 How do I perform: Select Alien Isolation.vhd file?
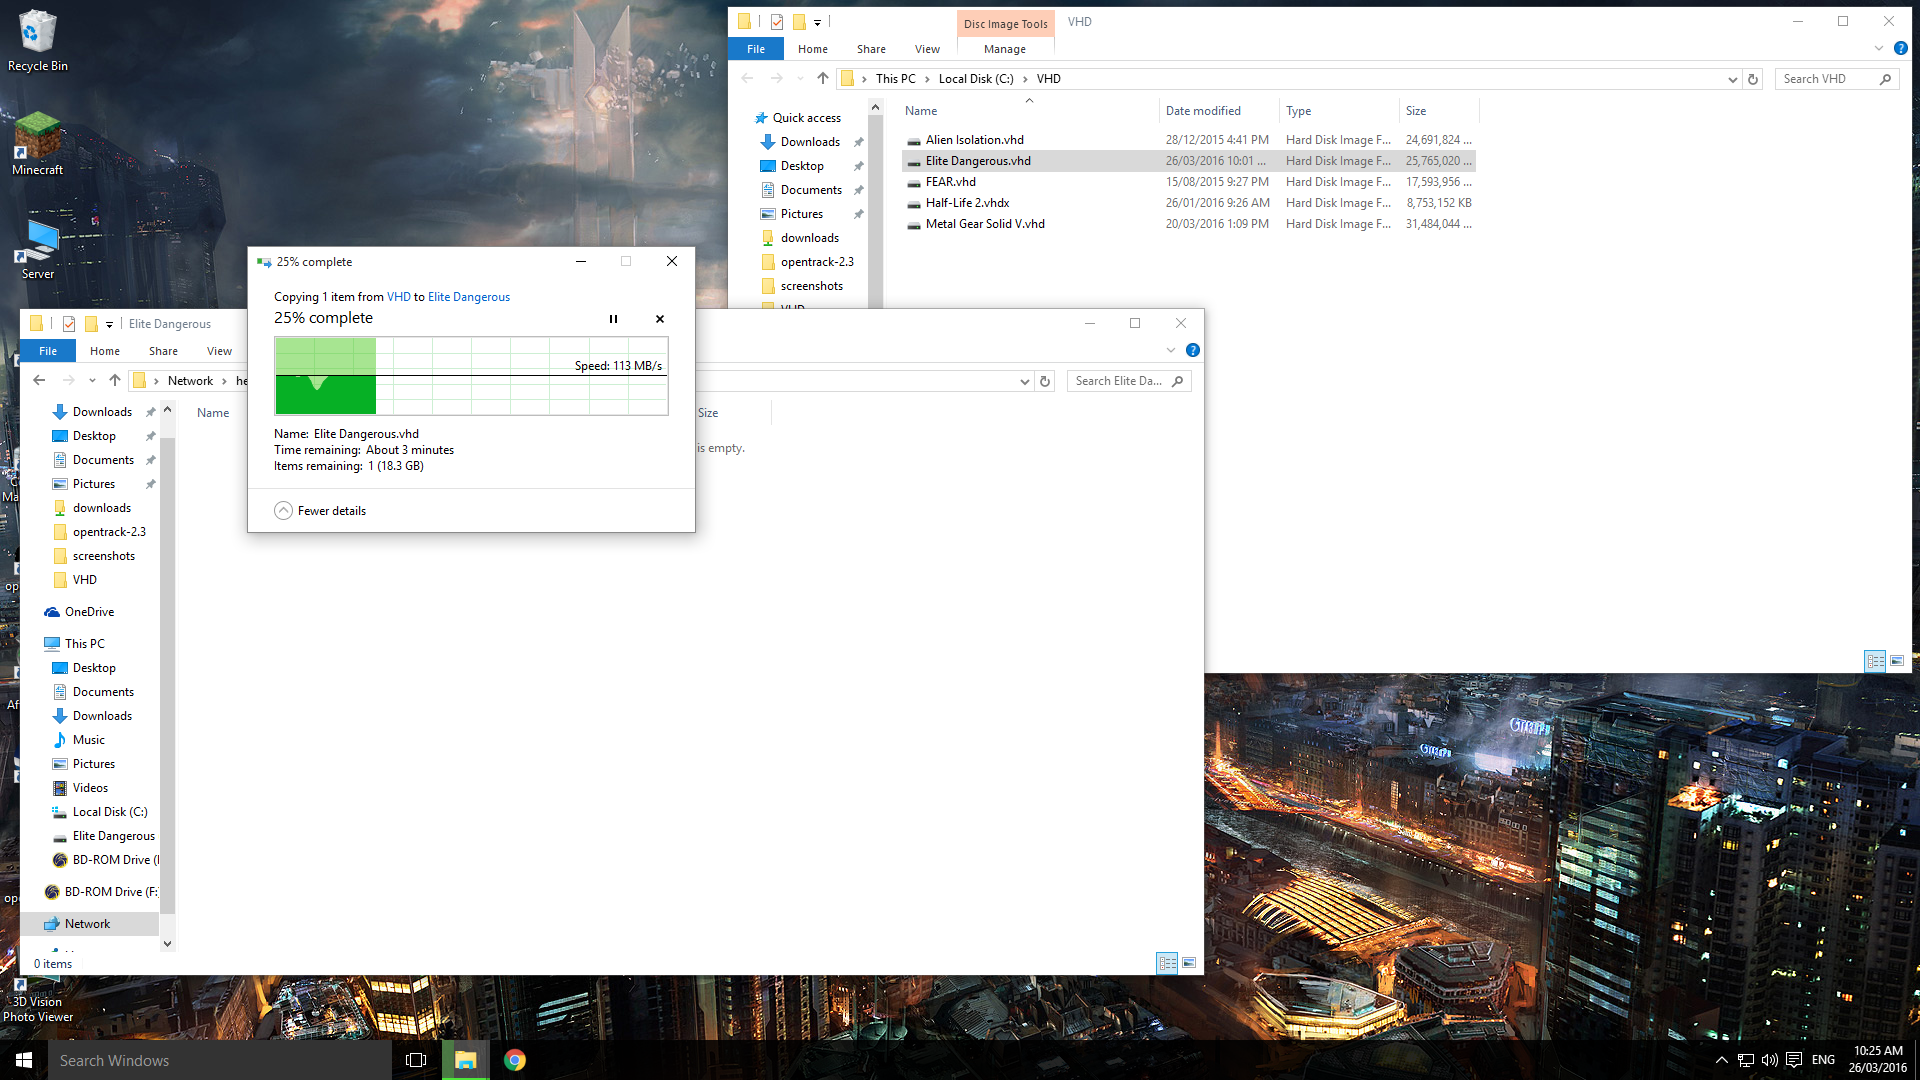tap(1188, 140)
